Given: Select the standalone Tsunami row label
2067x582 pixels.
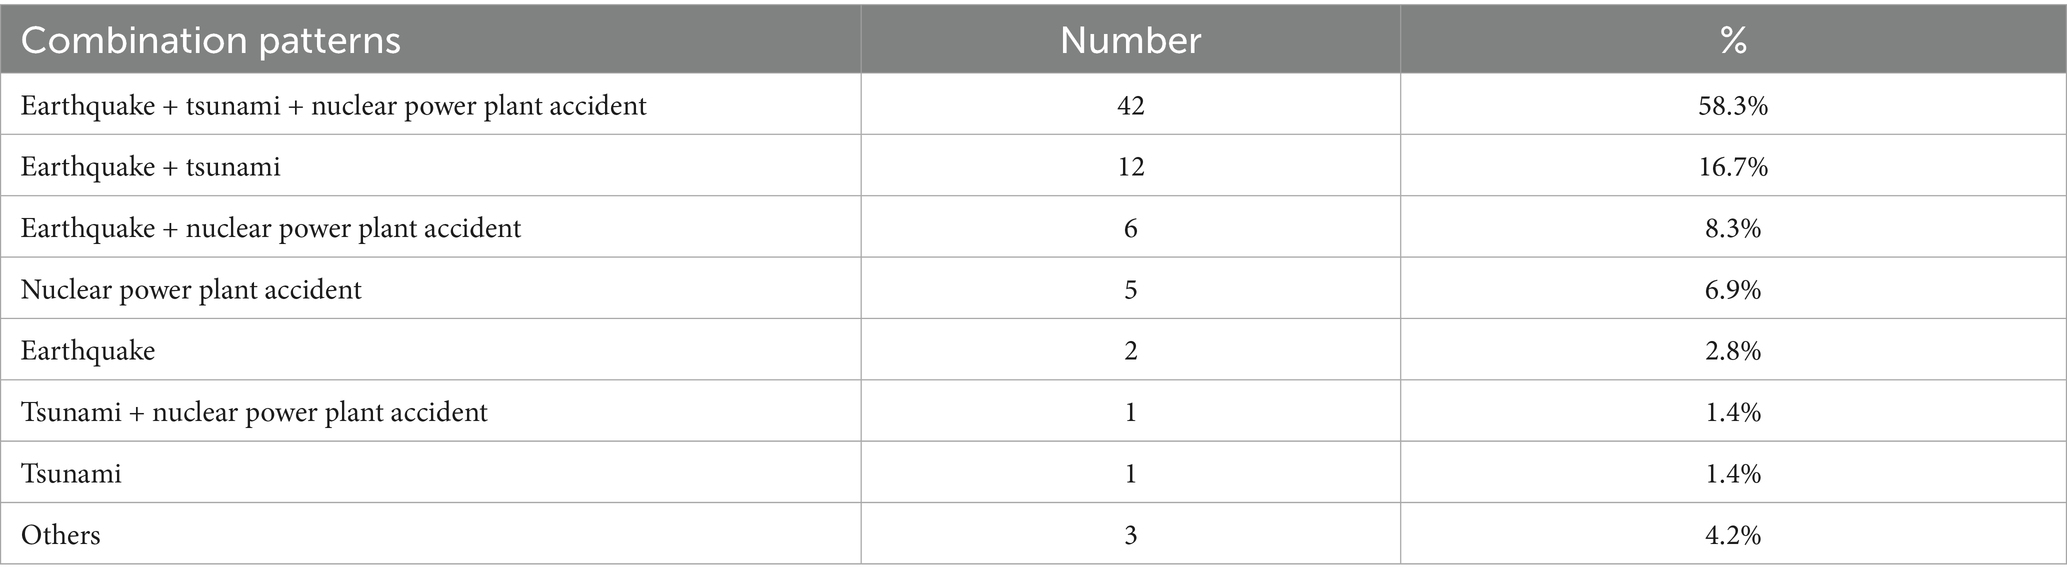Looking at the screenshot, I should [71, 473].
